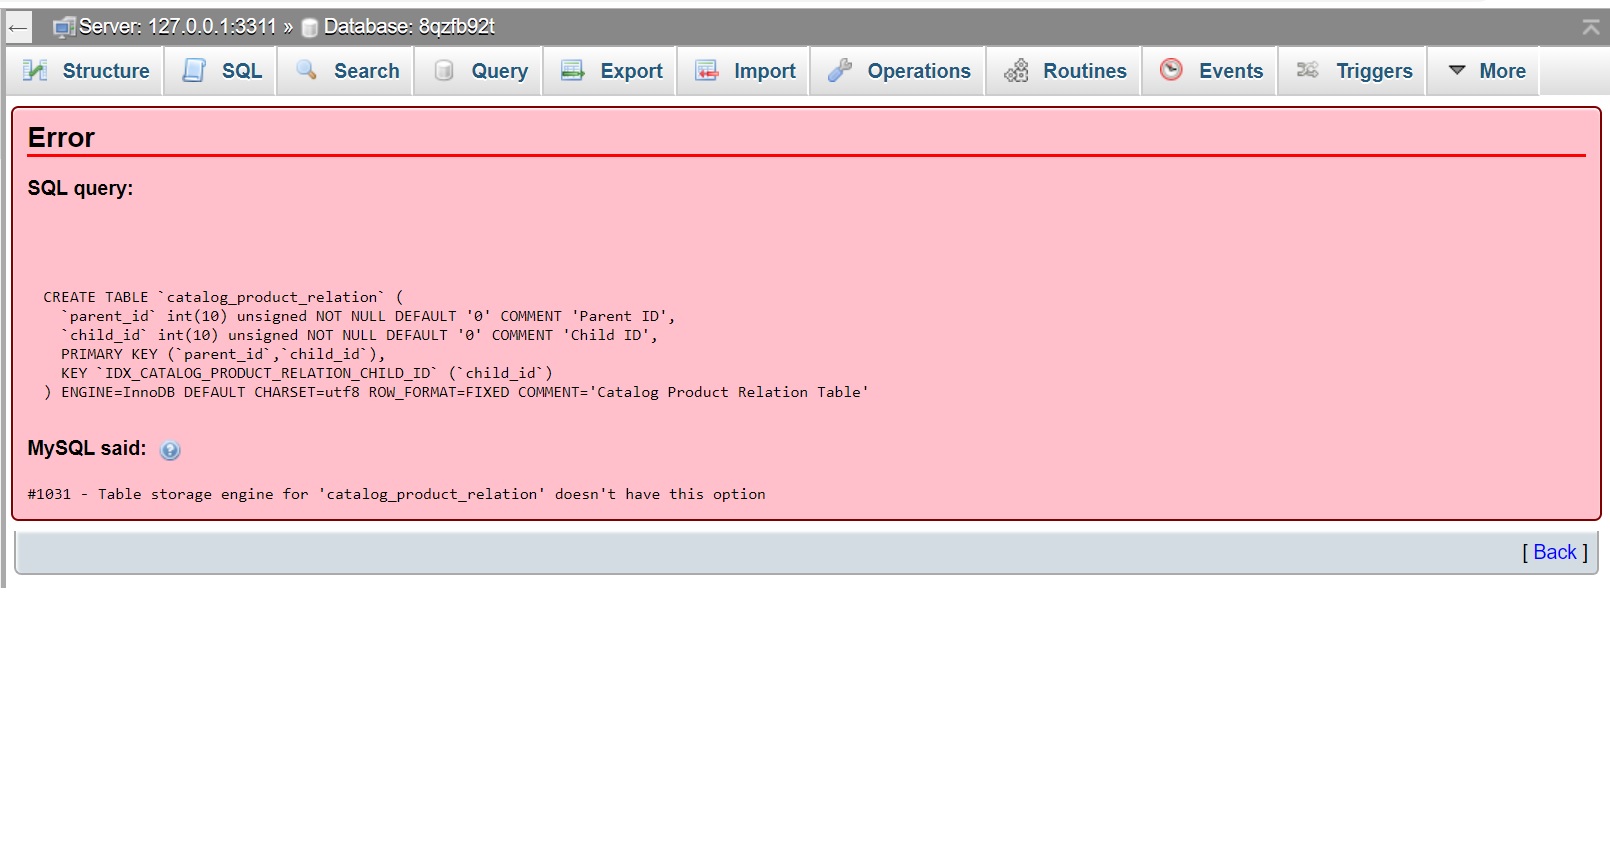Click the Export tab icon
This screenshot has width=1610, height=864.
pos(573,70)
